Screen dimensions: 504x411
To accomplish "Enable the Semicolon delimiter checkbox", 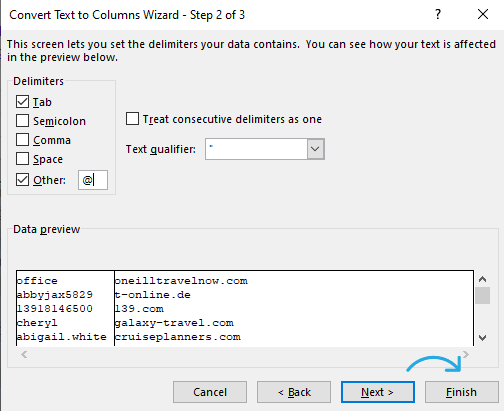I will click(22, 121).
